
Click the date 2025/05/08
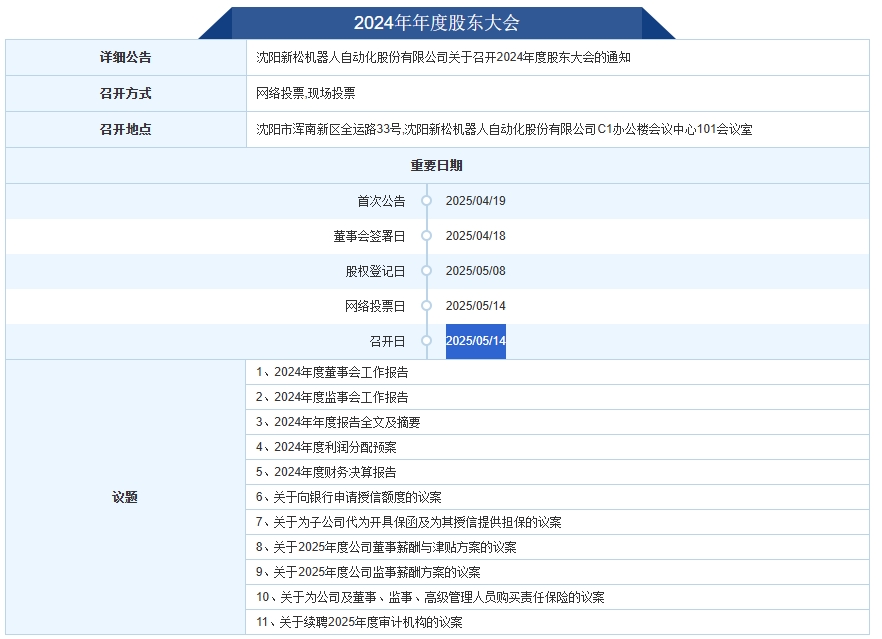pyautogui.click(x=476, y=271)
